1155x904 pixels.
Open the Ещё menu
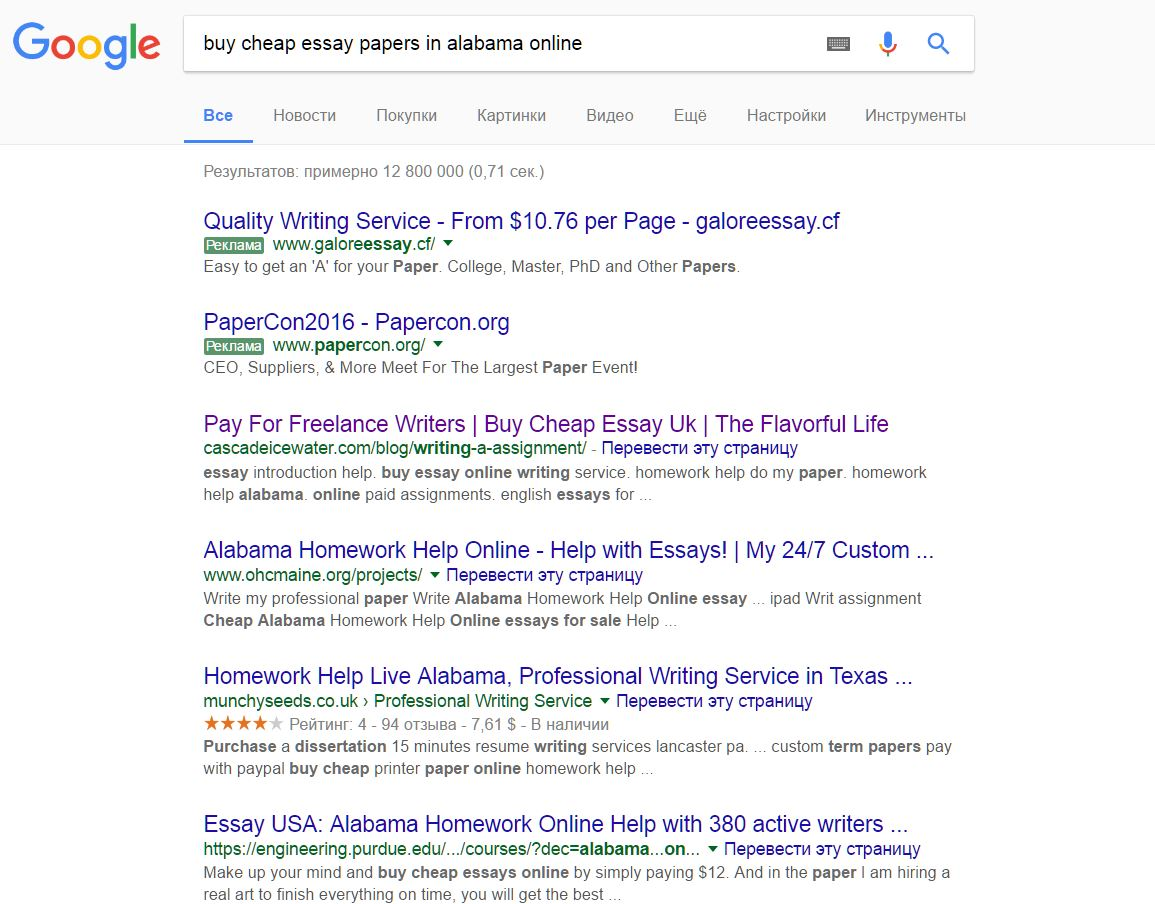[x=690, y=115]
